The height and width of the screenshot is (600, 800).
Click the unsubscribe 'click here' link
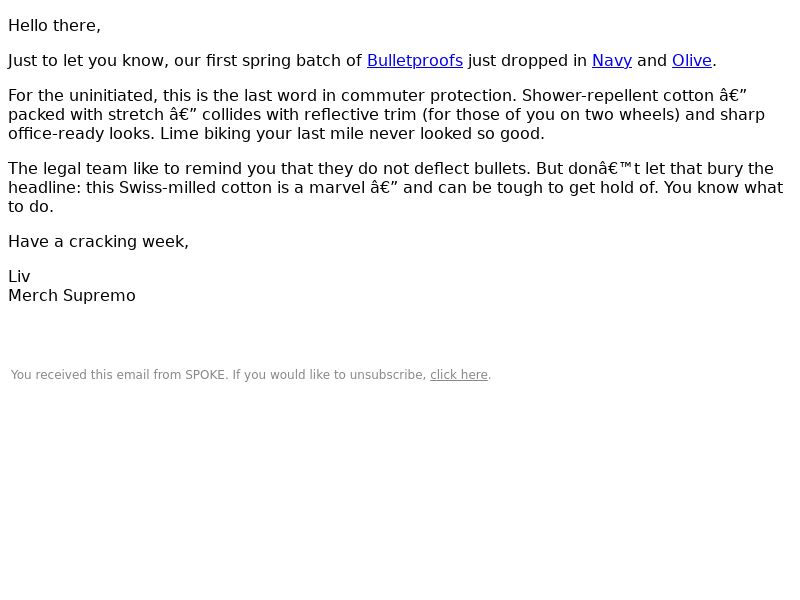[x=459, y=375]
